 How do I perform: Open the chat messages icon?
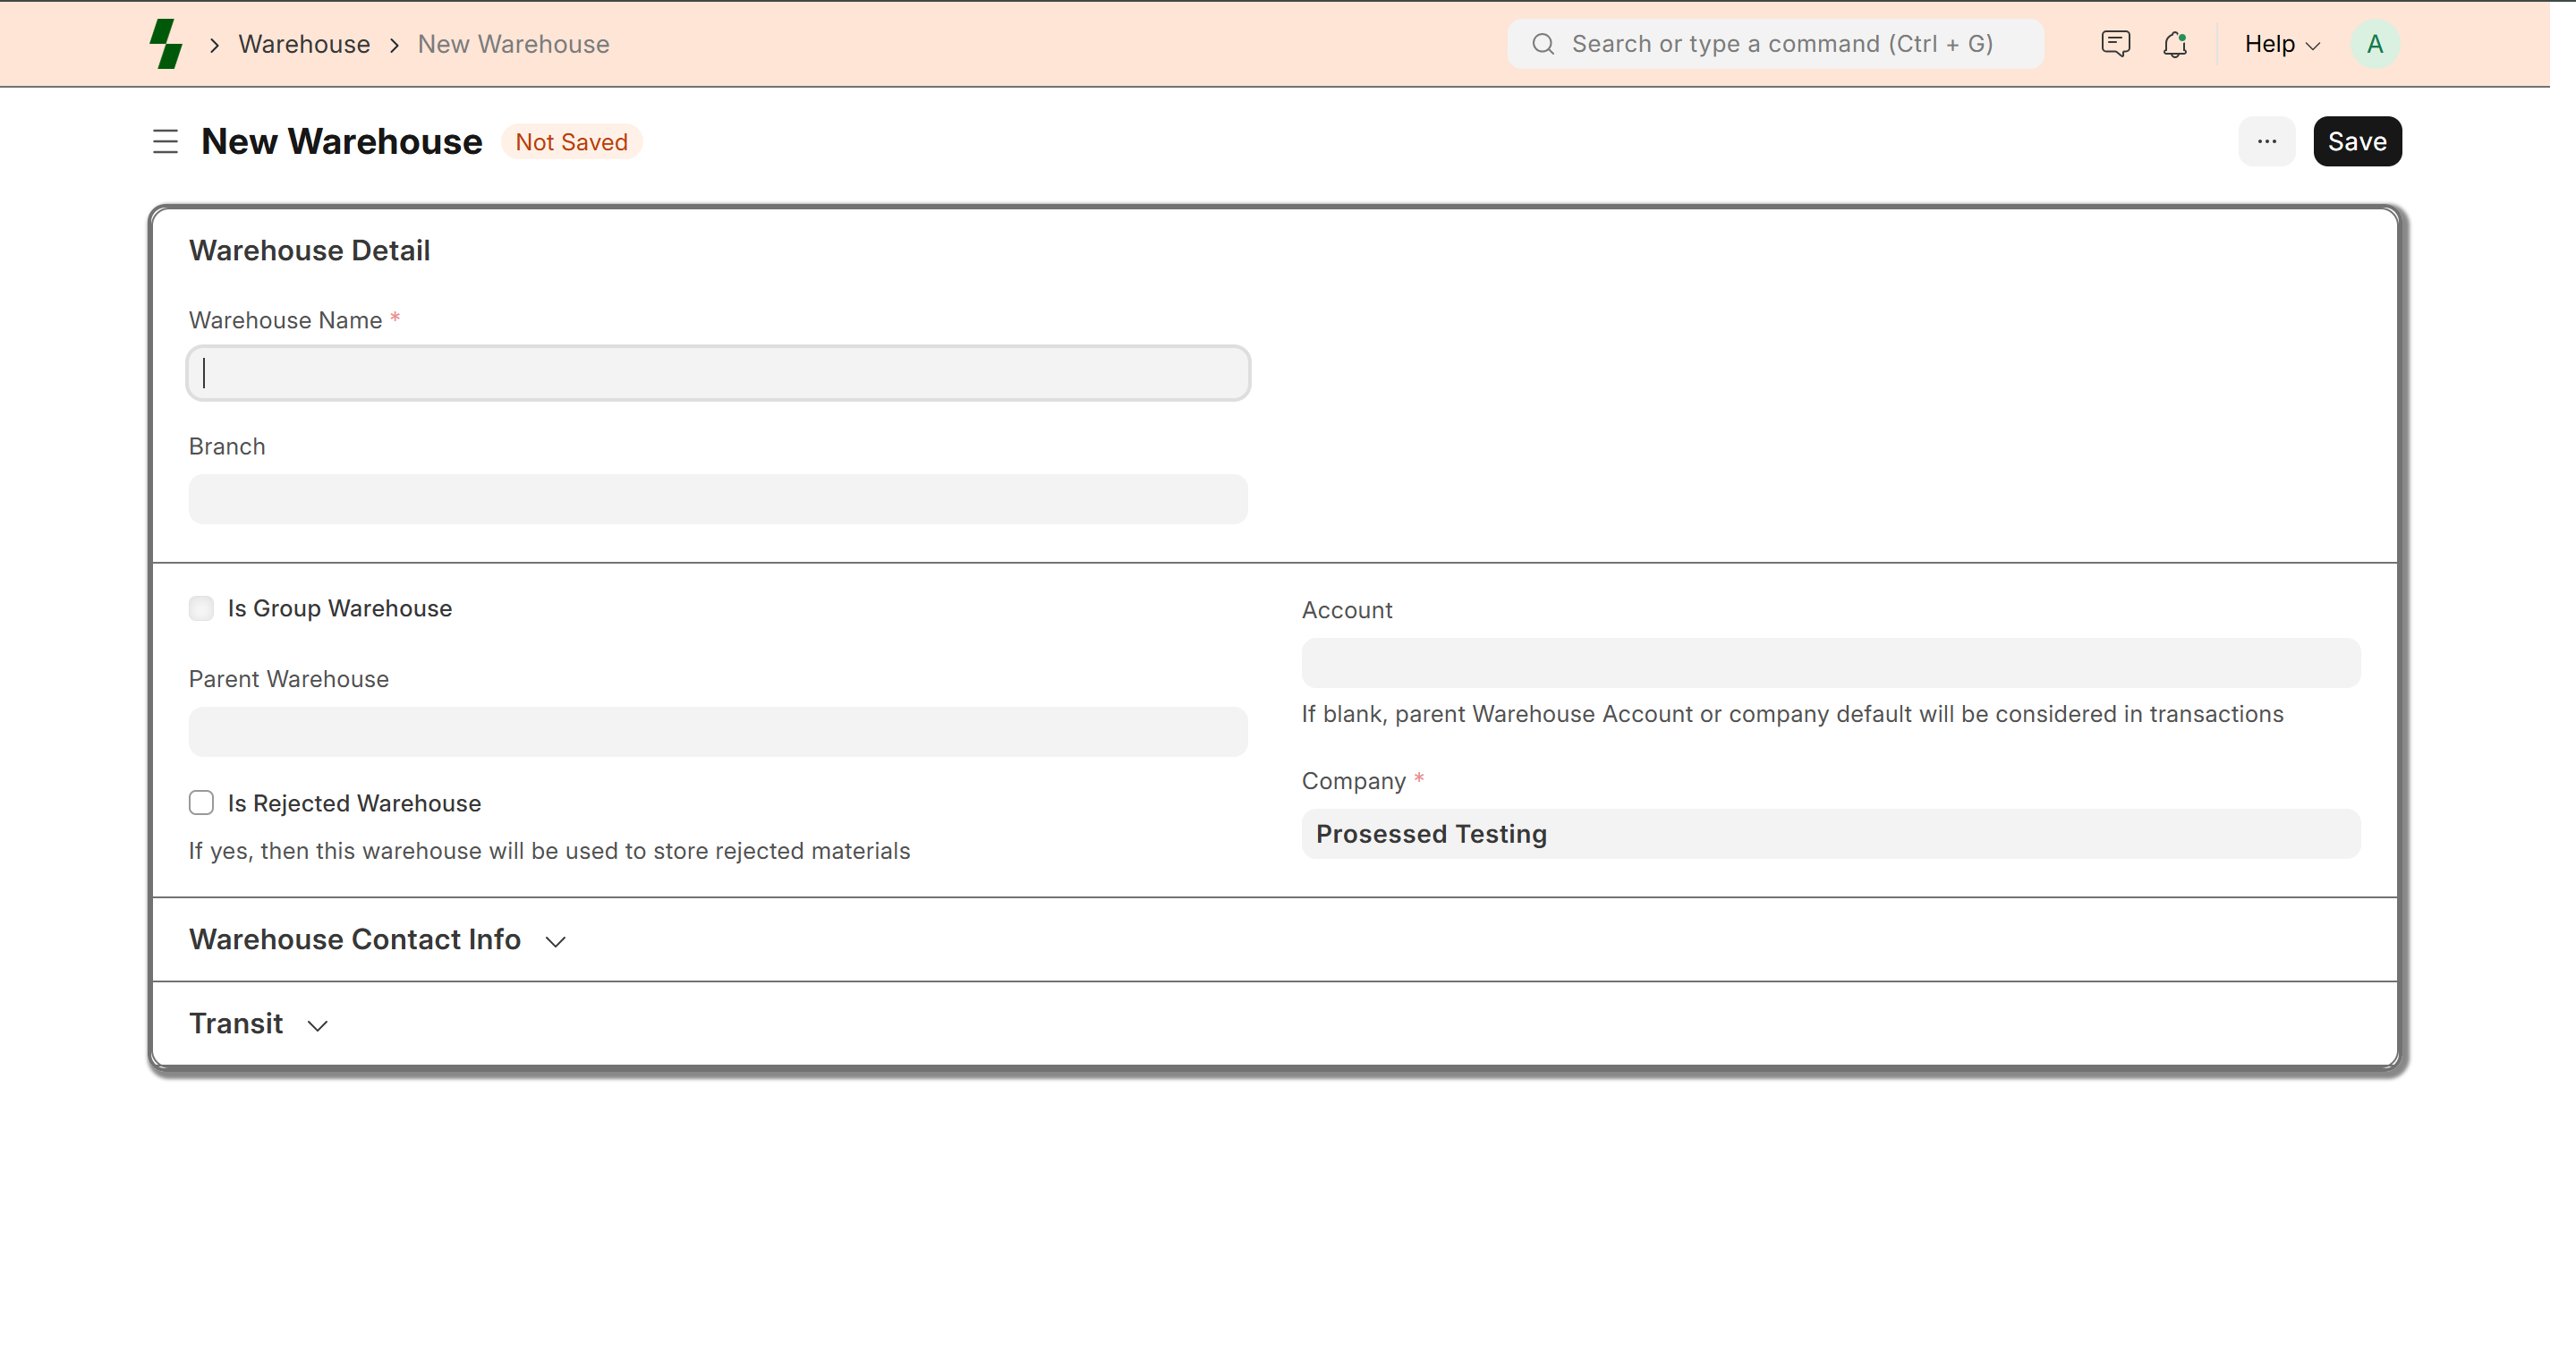click(x=2115, y=44)
